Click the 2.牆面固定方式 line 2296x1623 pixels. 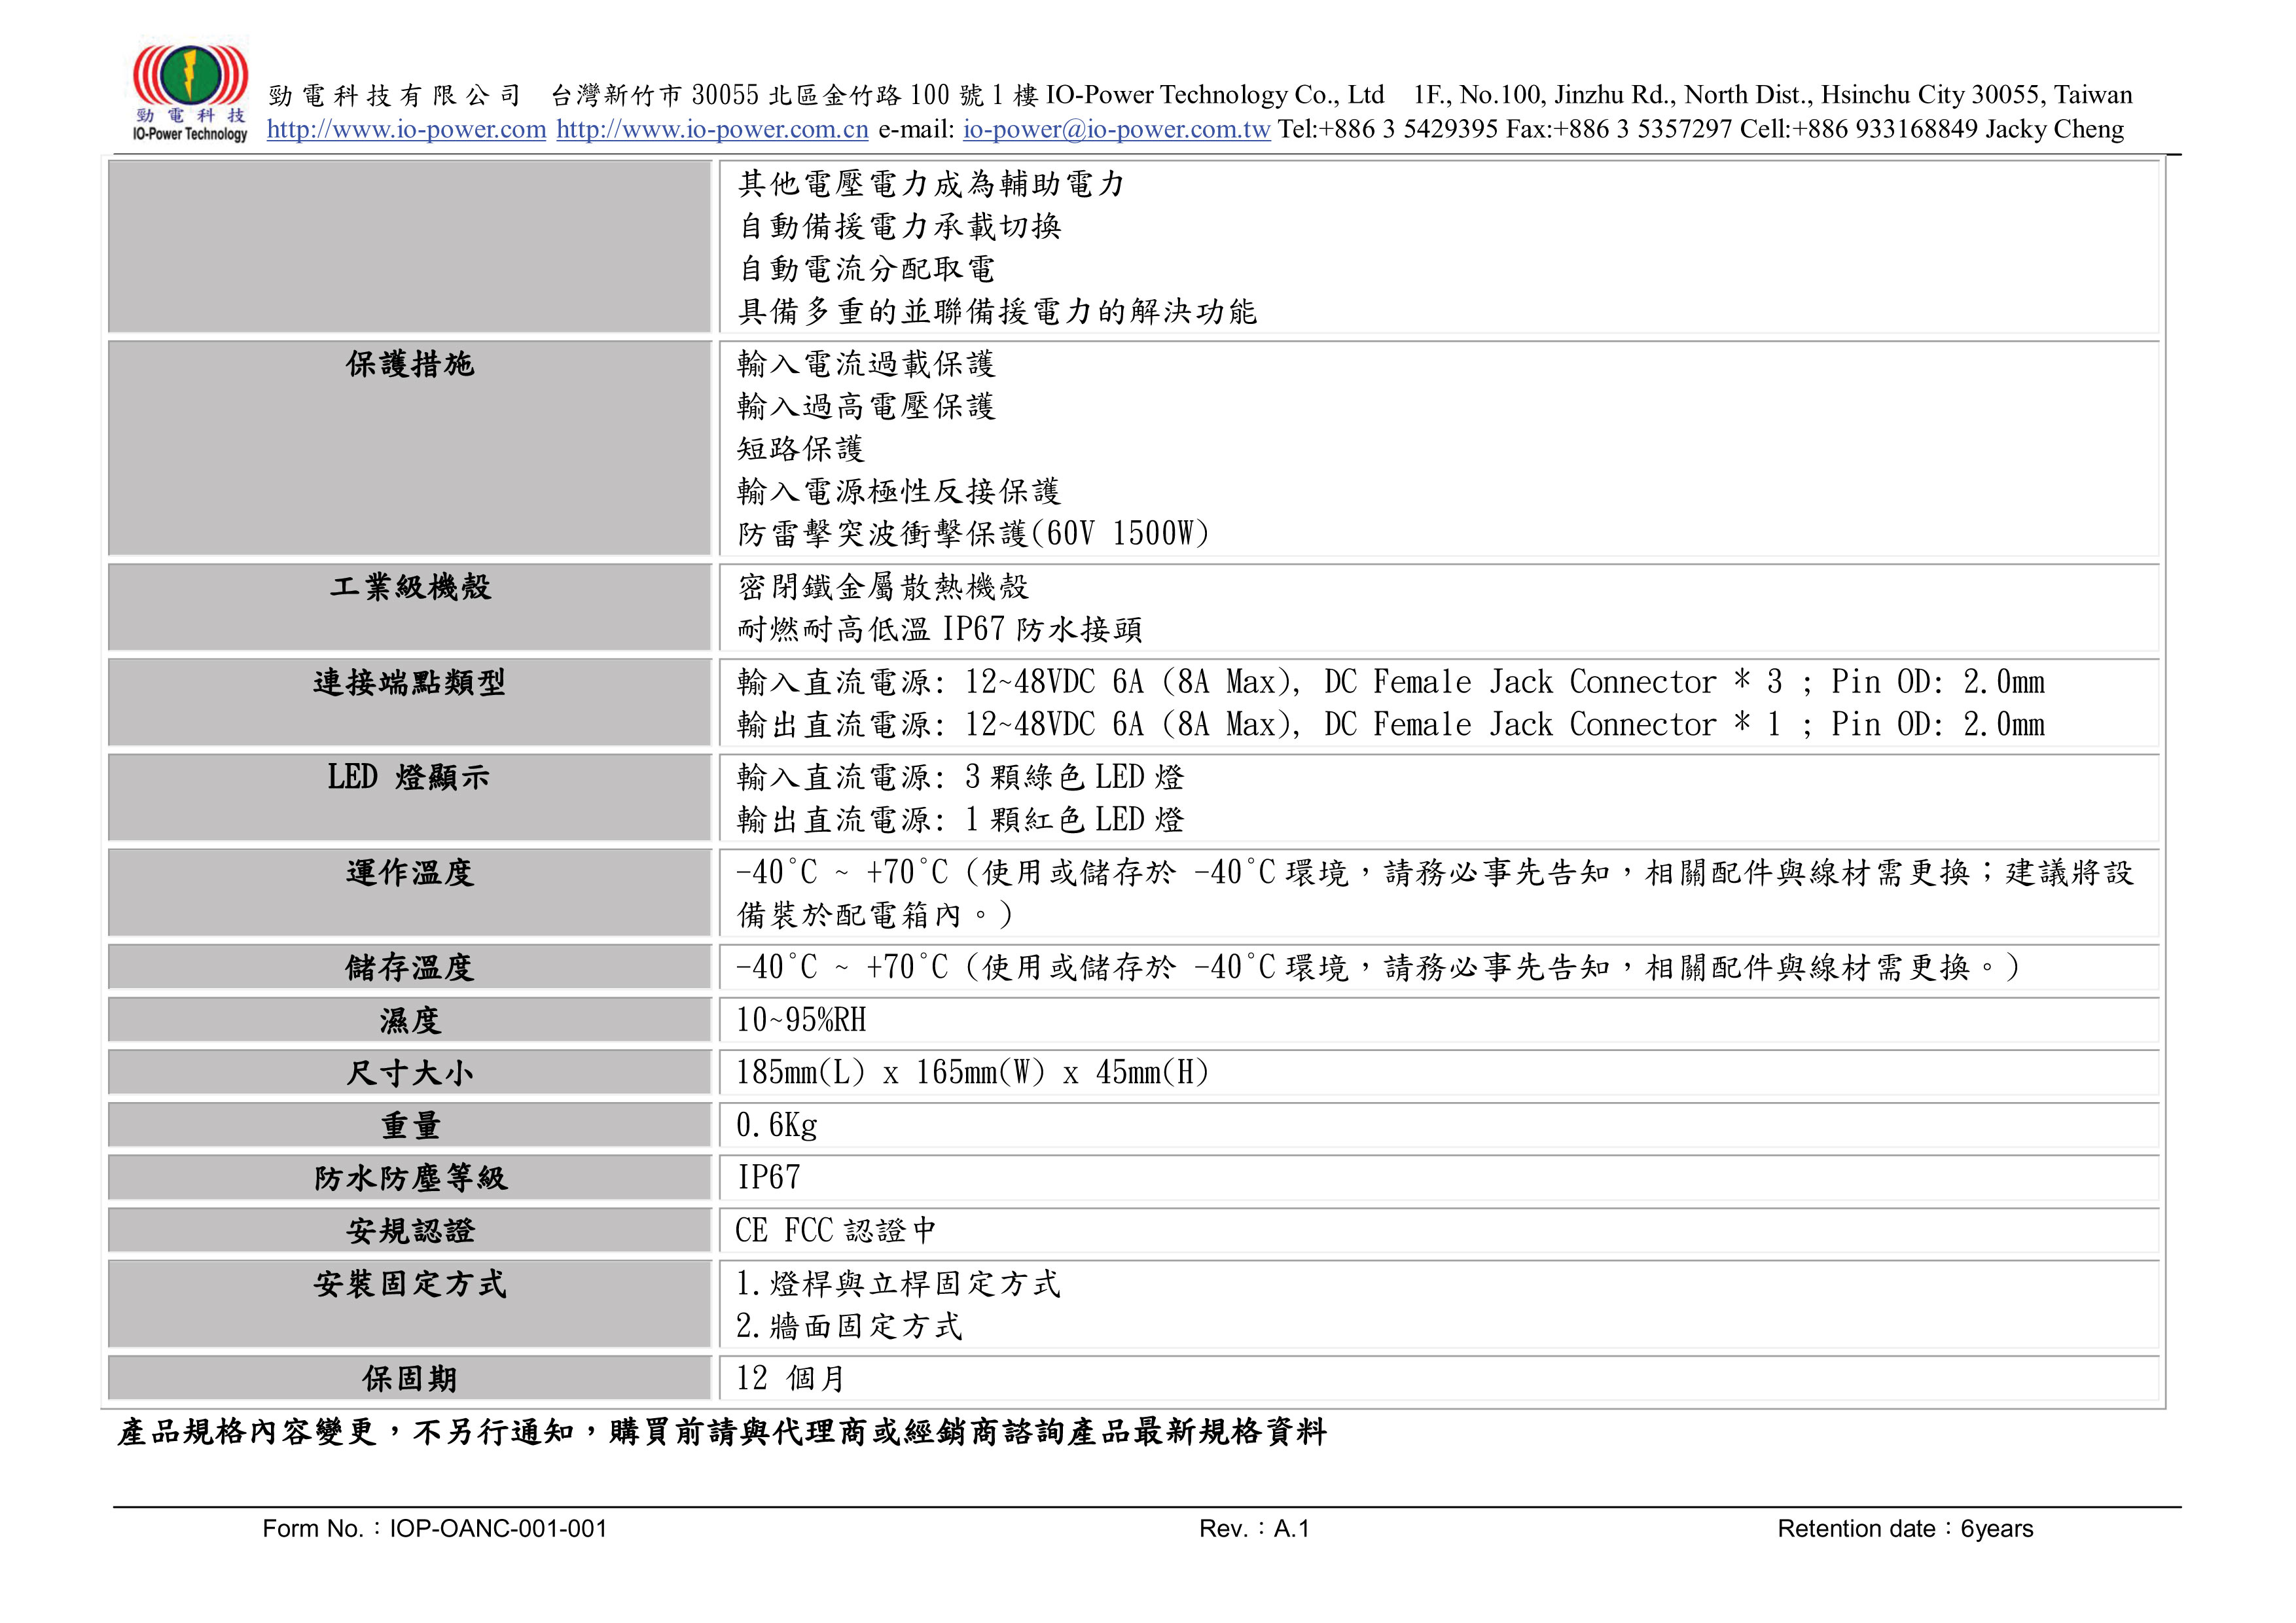(849, 1326)
